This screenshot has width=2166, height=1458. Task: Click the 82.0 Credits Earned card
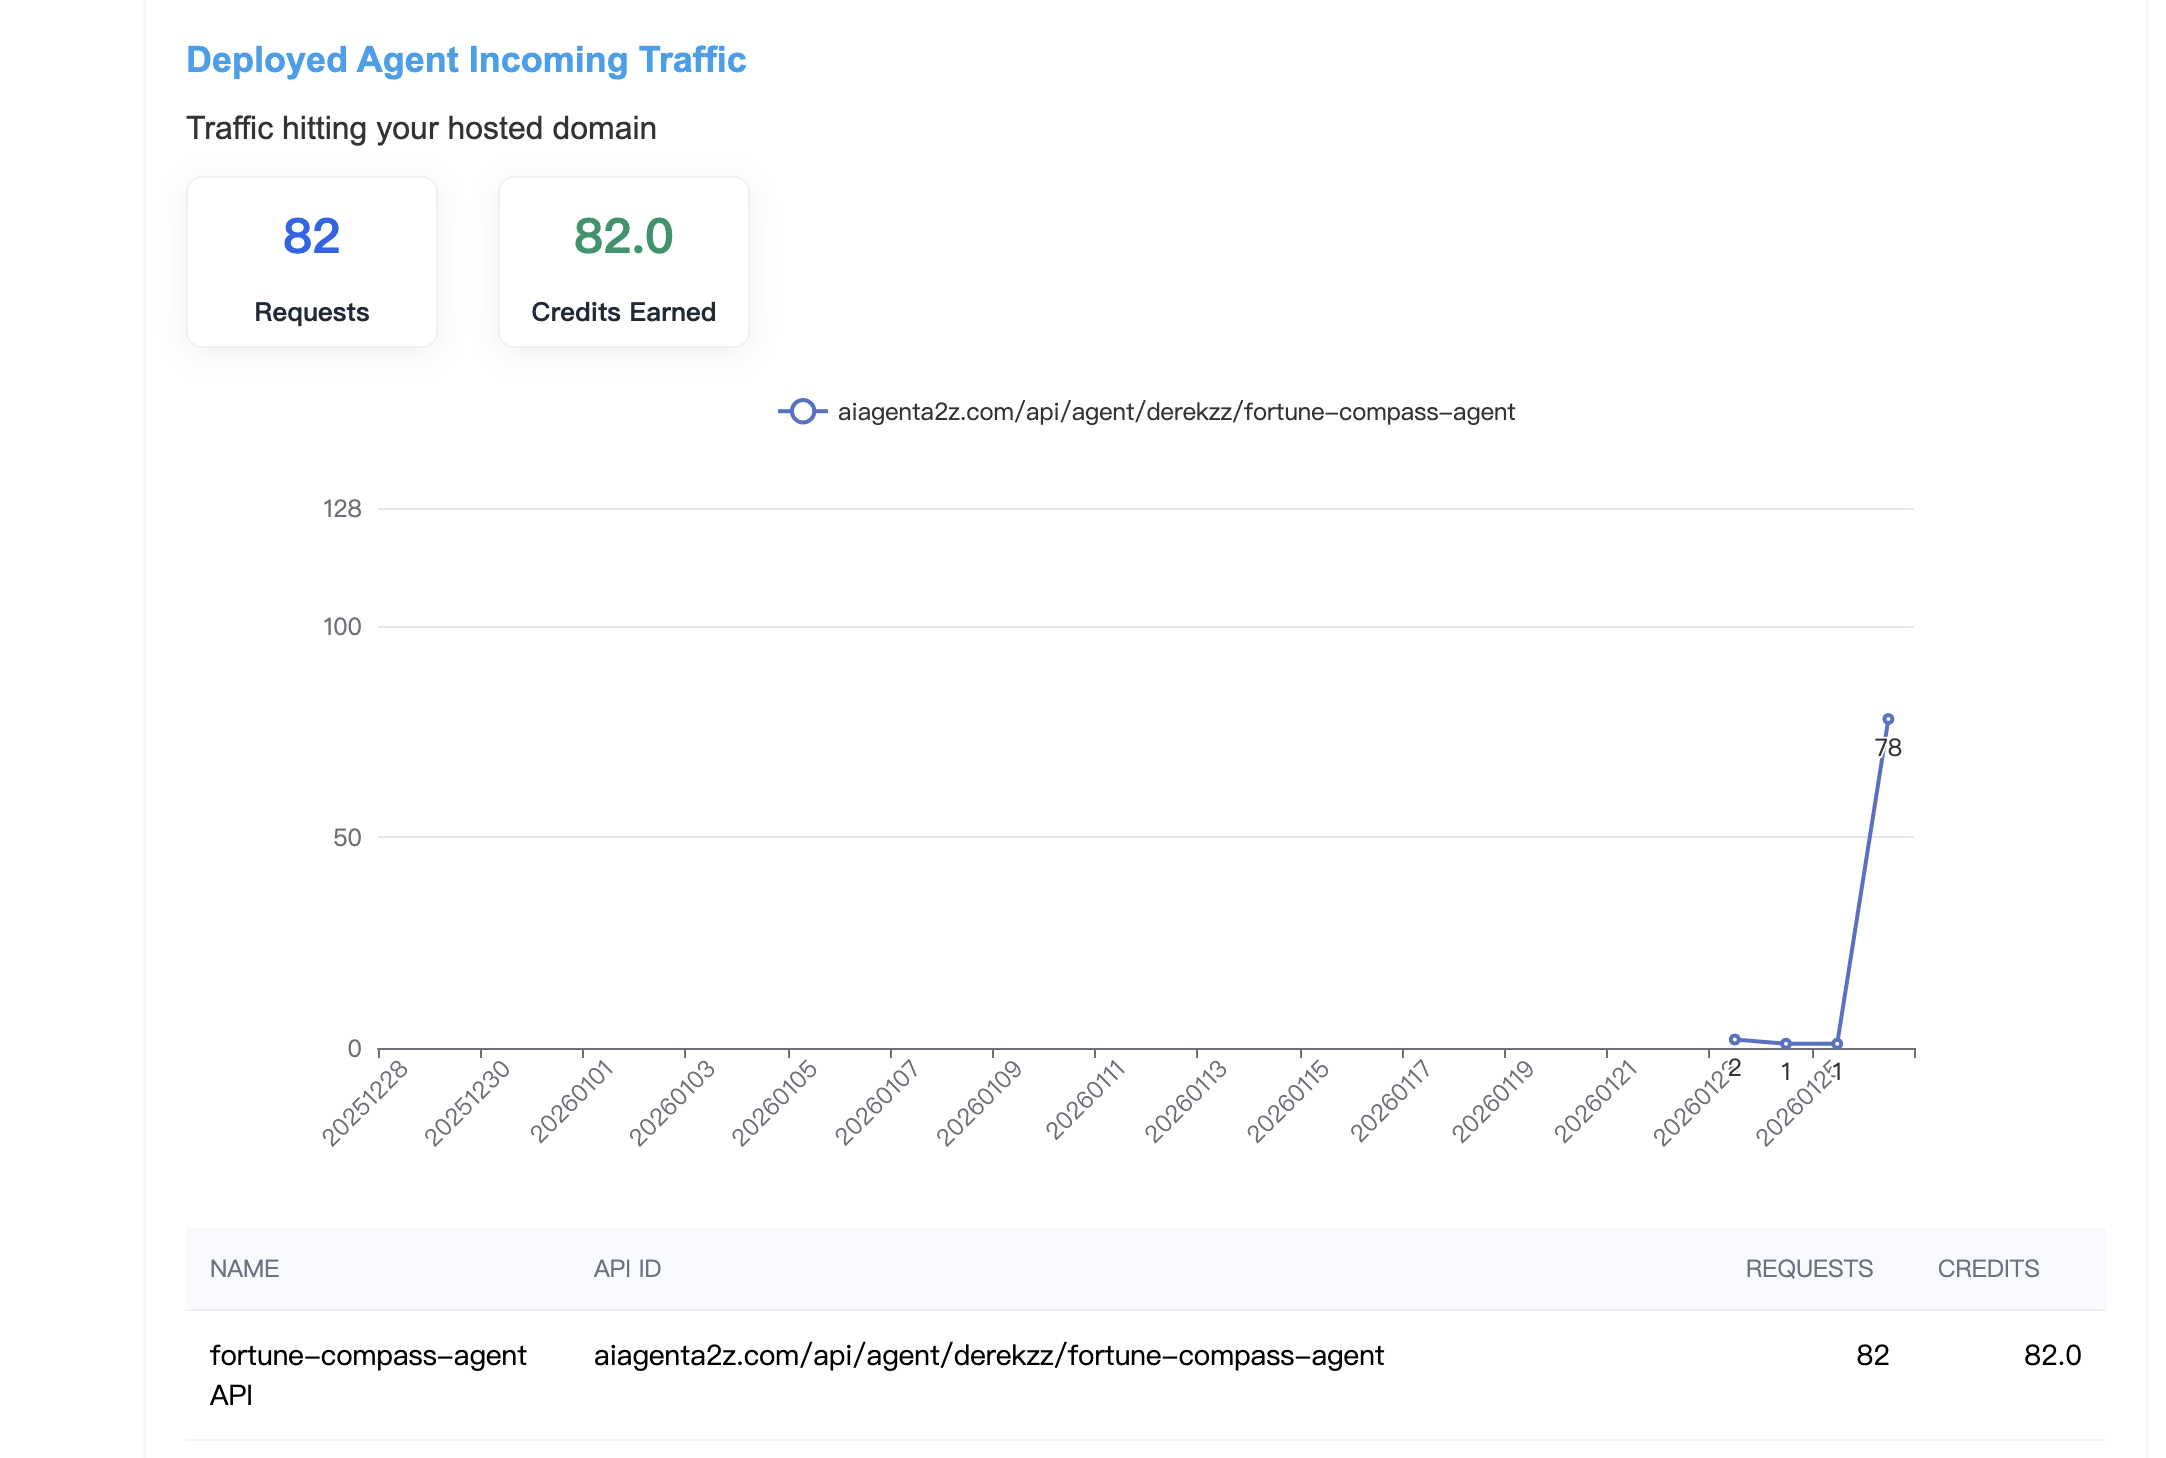pyautogui.click(x=623, y=261)
